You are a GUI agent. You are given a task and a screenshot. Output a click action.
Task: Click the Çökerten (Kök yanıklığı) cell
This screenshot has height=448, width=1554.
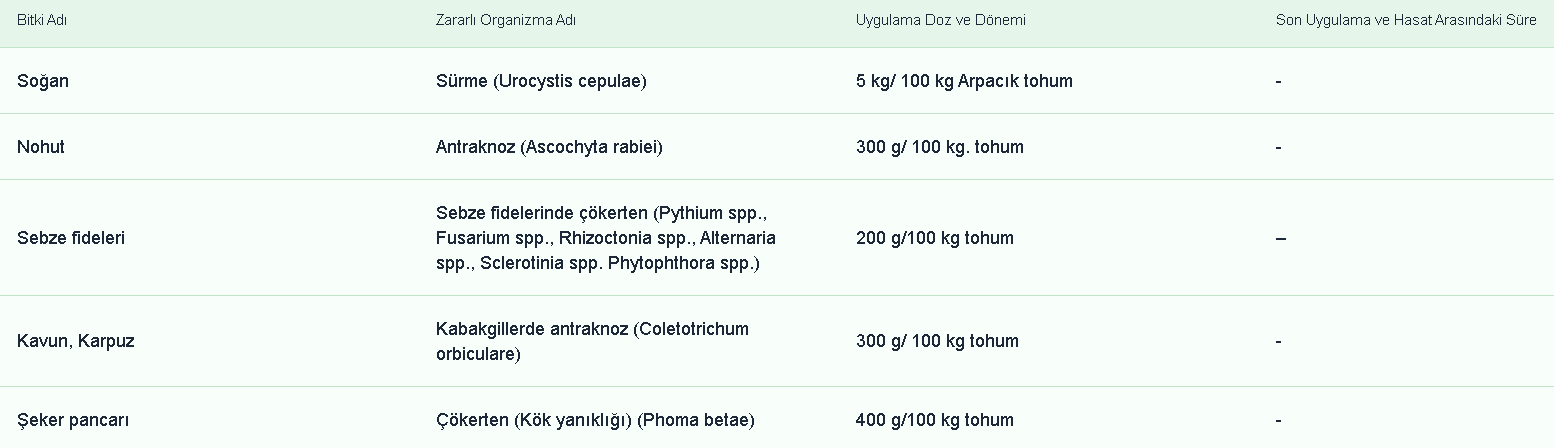[595, 420]
